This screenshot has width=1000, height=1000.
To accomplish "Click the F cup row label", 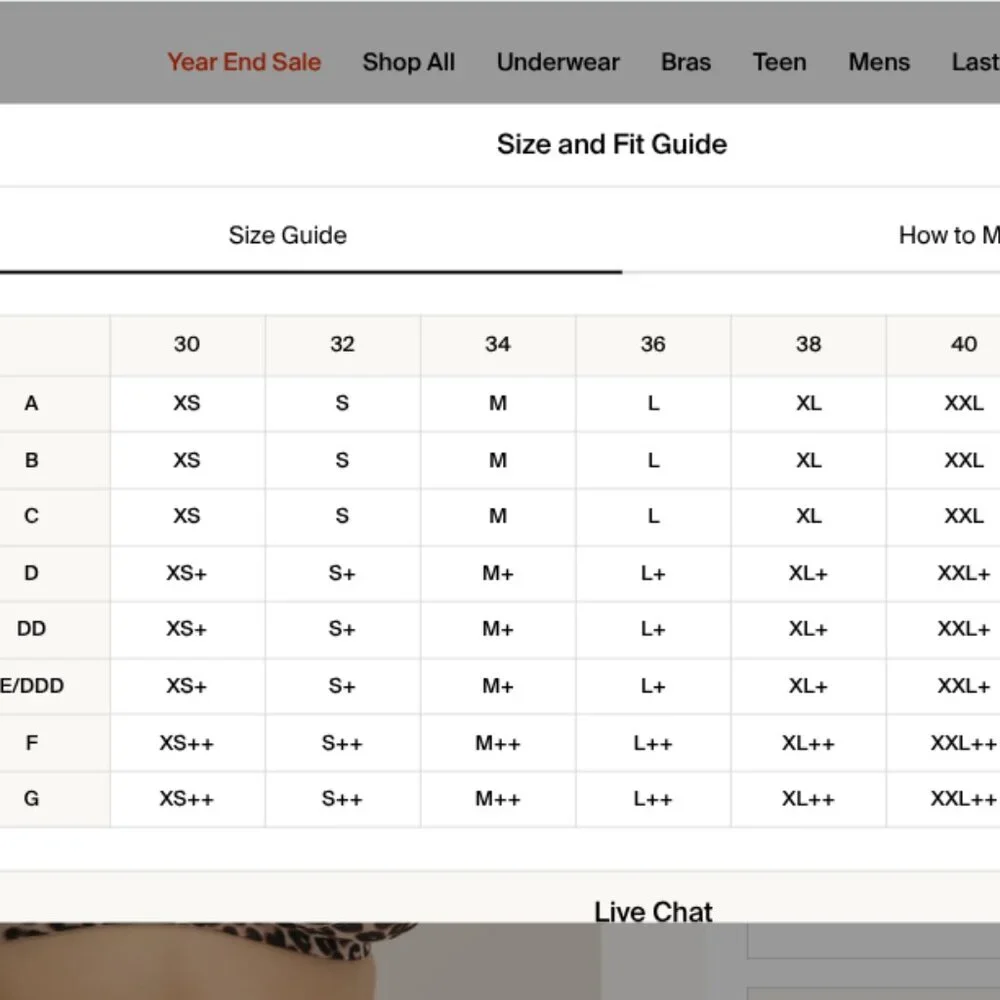I will (31, 743).
